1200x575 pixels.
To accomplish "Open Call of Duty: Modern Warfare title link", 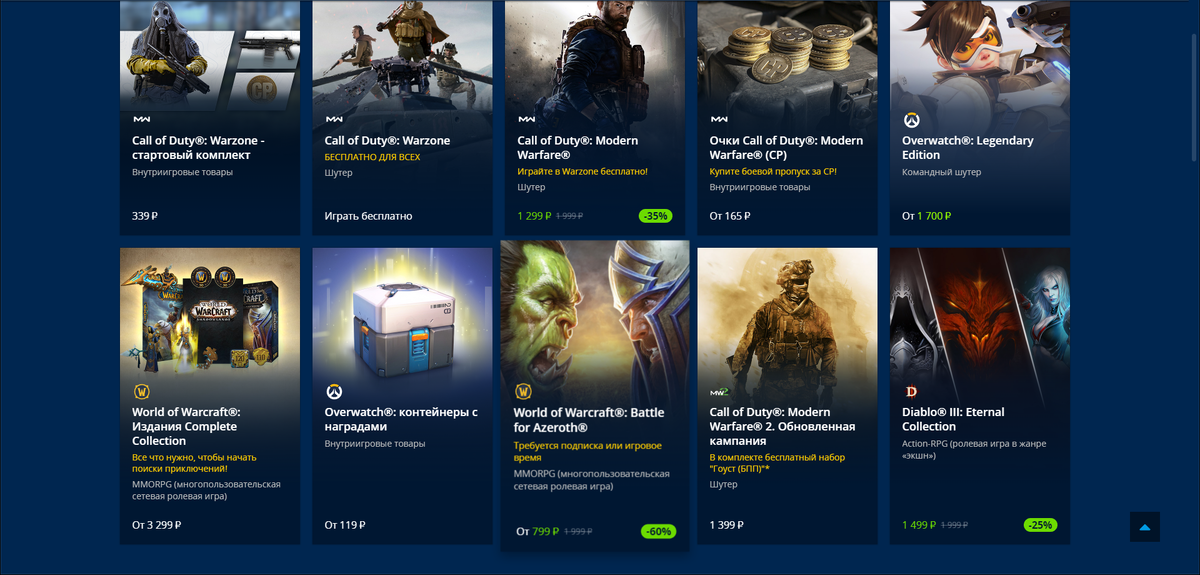I will [x=577, y=148].
